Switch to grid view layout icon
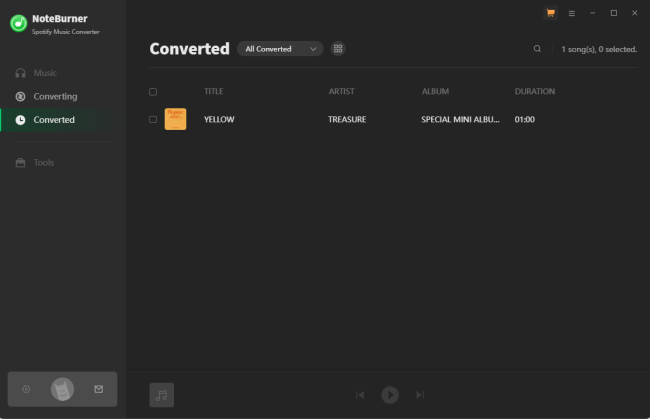The image size is (650, 419). 338,49
